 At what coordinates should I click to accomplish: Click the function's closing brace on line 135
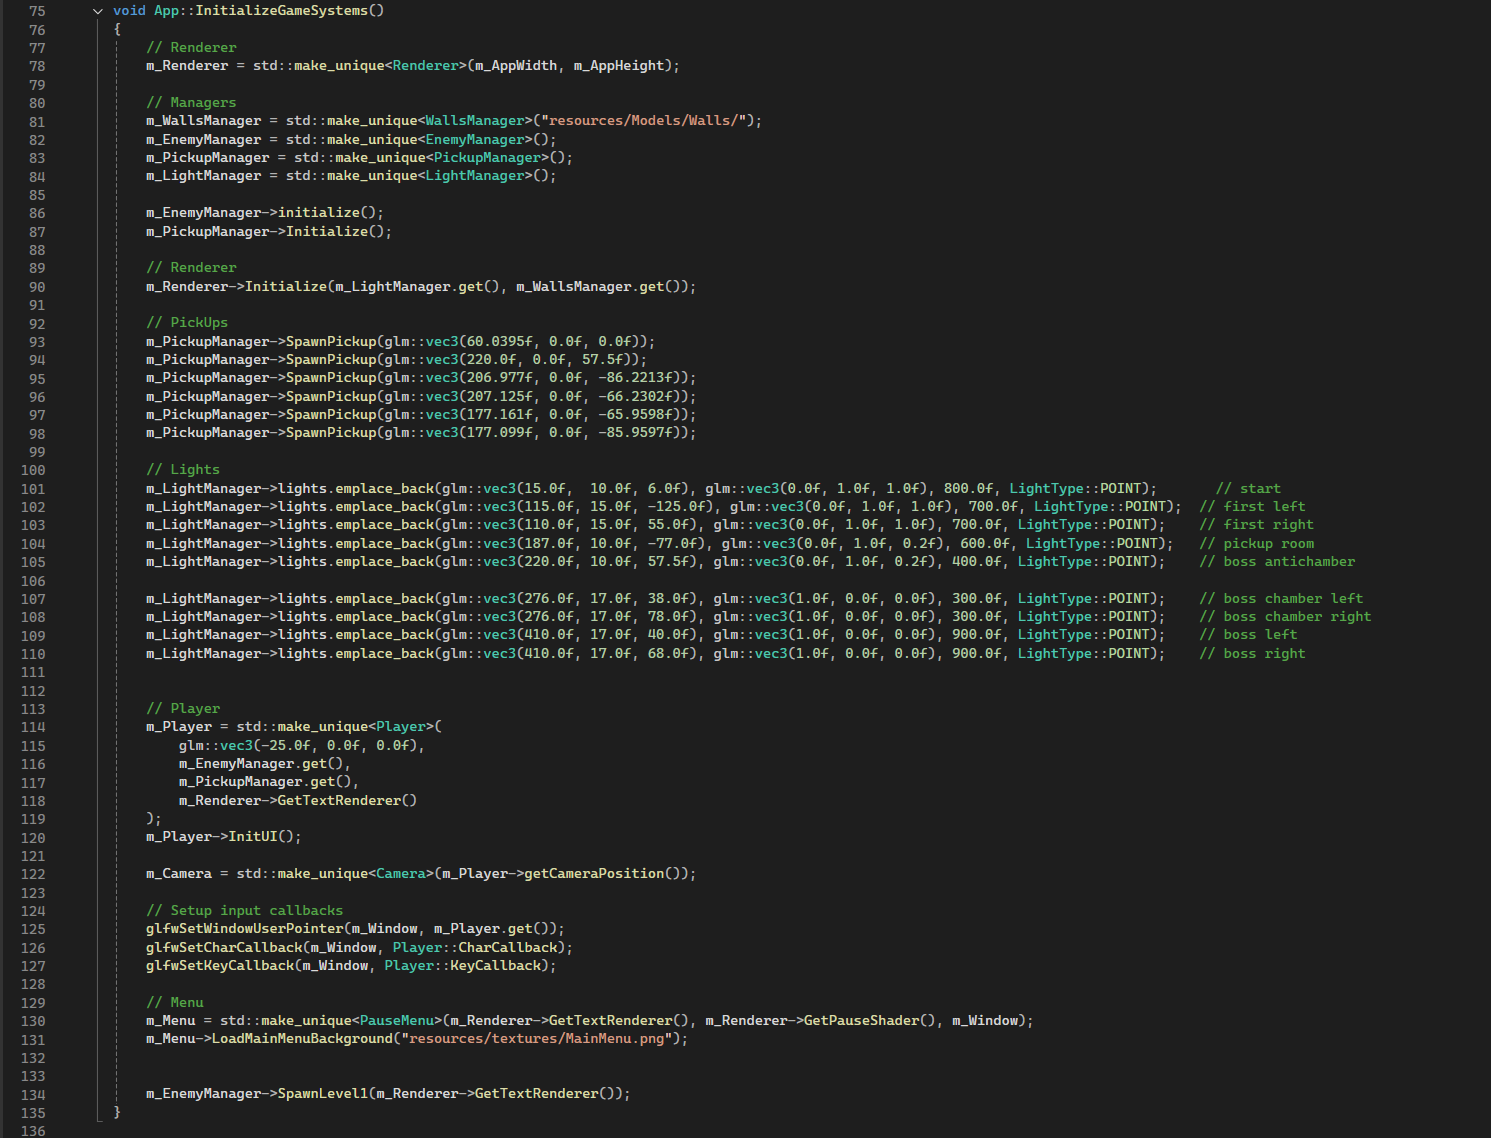click(117, 1112)
